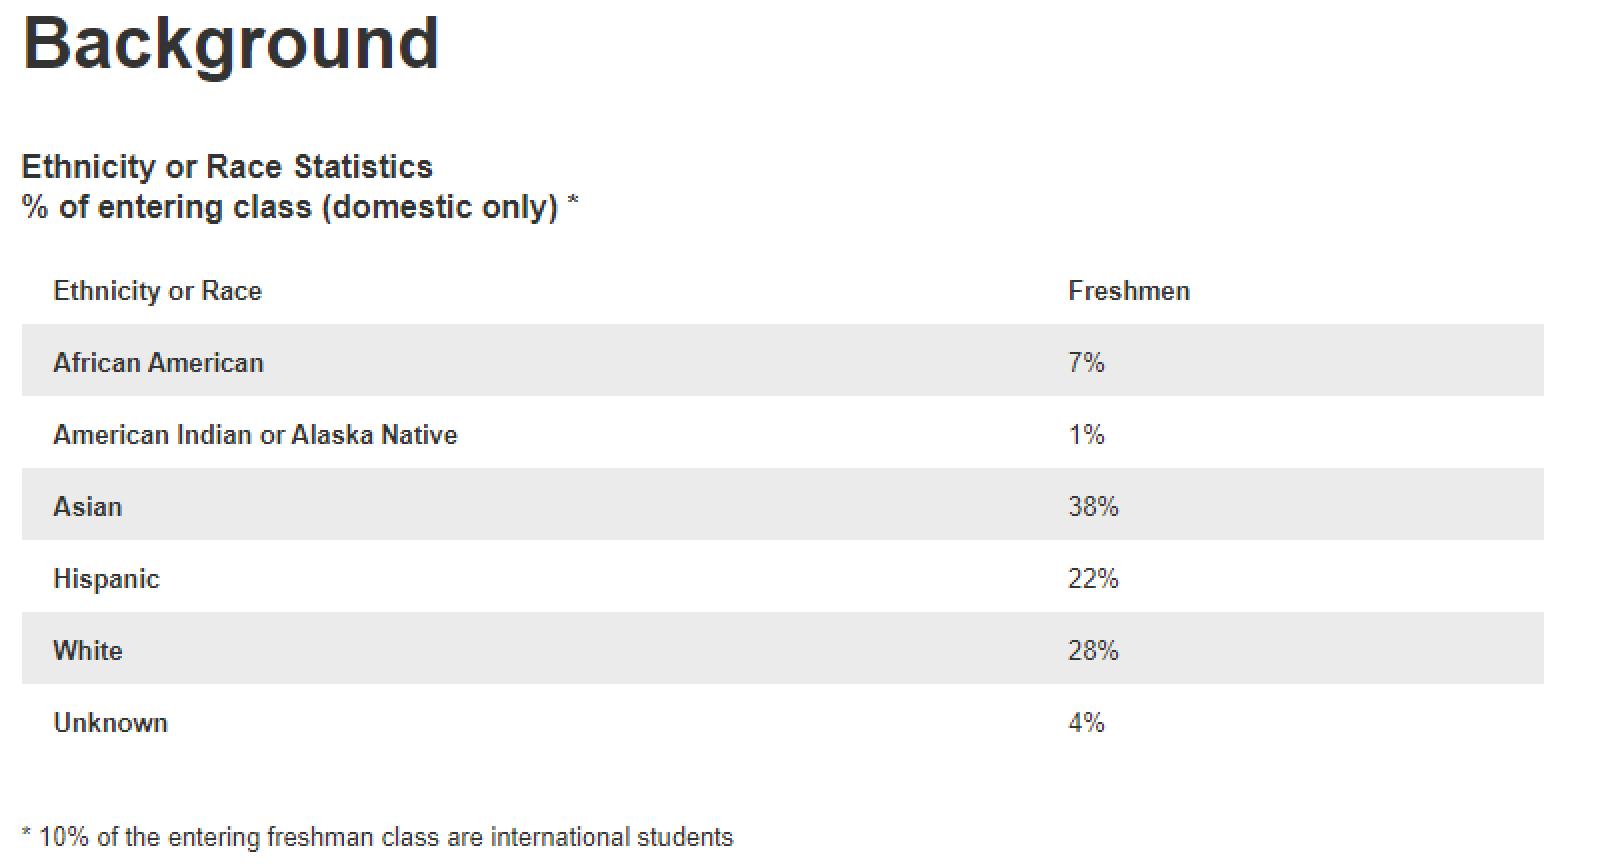
Task: Select the African American row label
Action: coord(158,363)
